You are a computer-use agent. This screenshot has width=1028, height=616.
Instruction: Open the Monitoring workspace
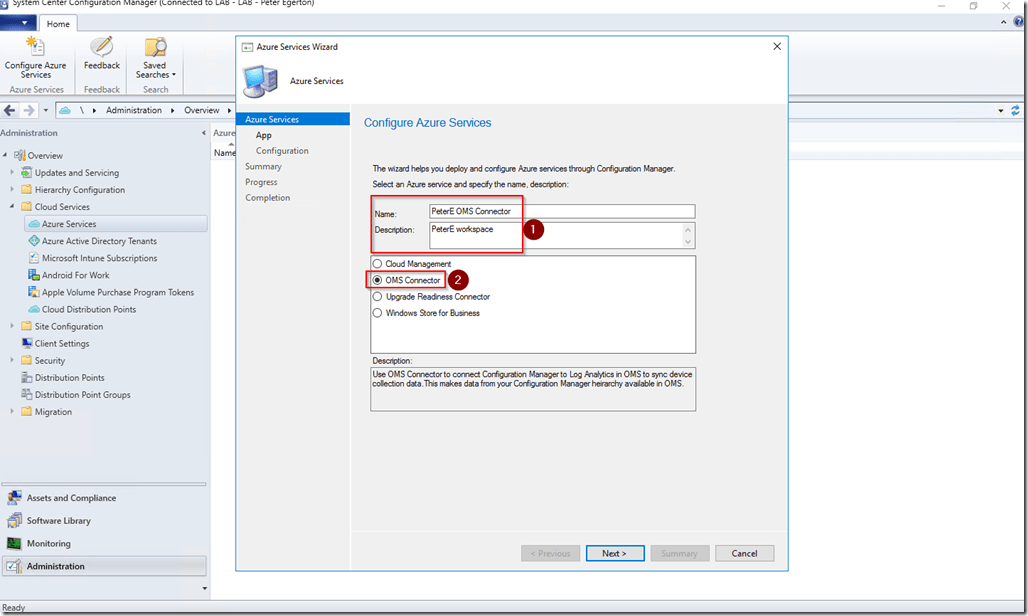coord(48,543)
